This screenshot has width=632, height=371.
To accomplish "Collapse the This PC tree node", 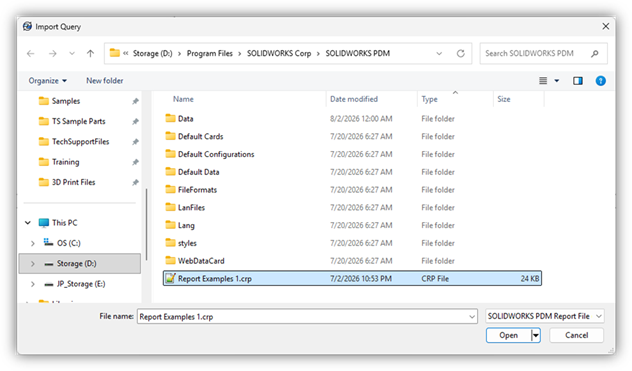I will click(28, 223).
